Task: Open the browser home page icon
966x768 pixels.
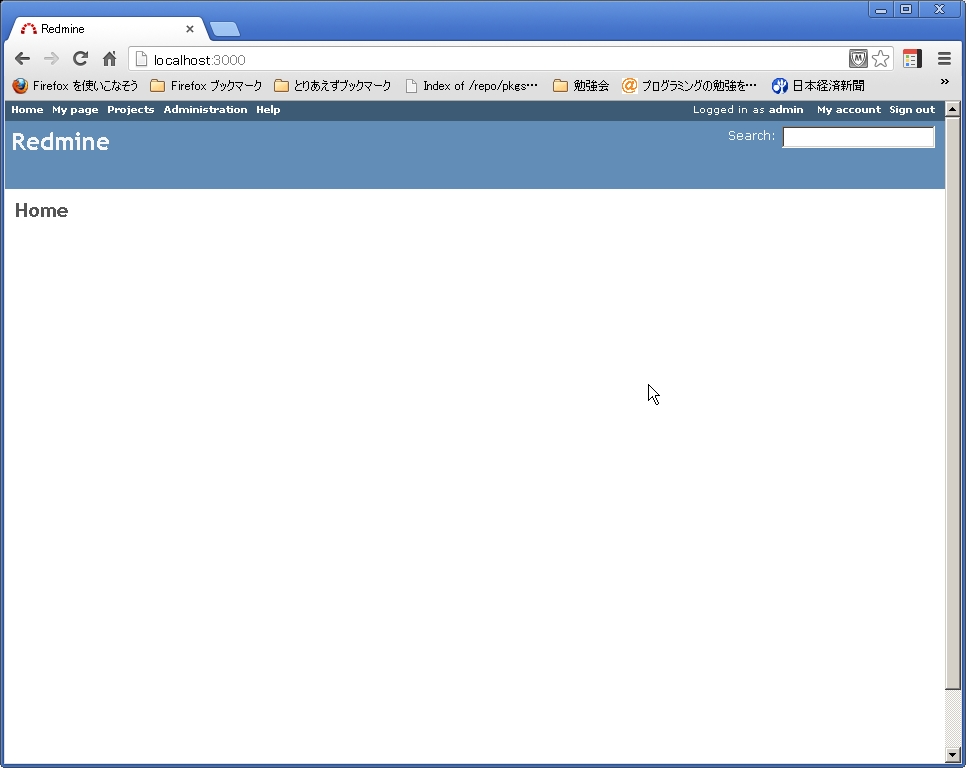Action: pyautogui.click(x=110, y=59)
